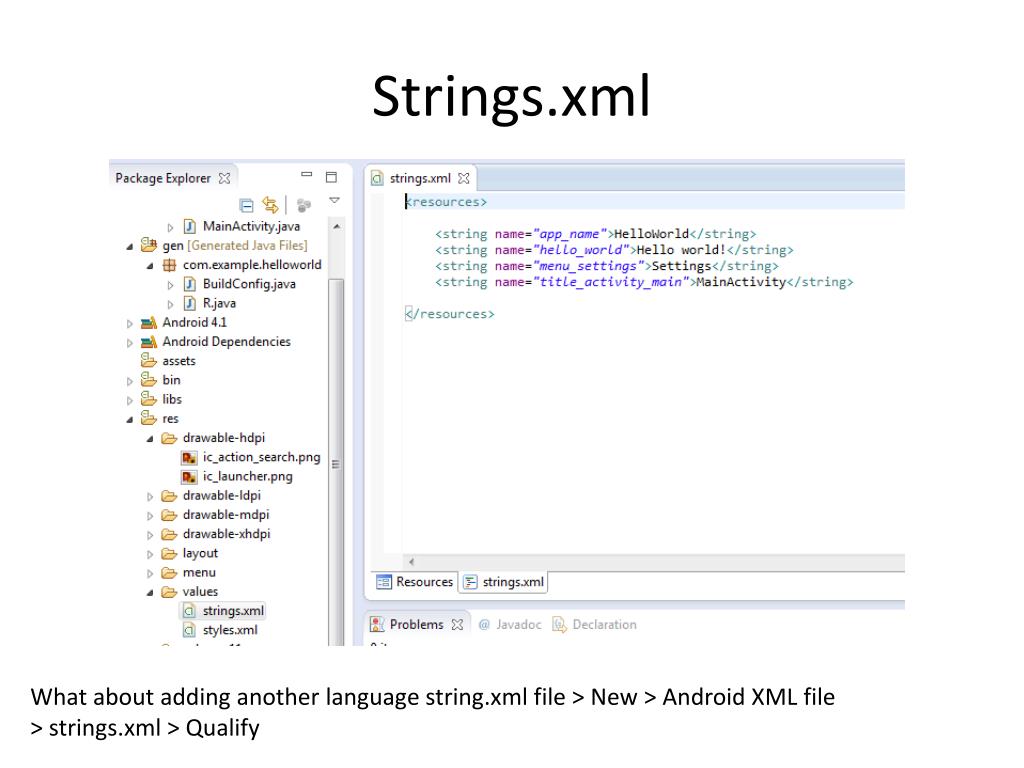This screenshot has width=1024, height=768.
Task: Click the ic_launcher.png image icon
Action: point(190,476)
